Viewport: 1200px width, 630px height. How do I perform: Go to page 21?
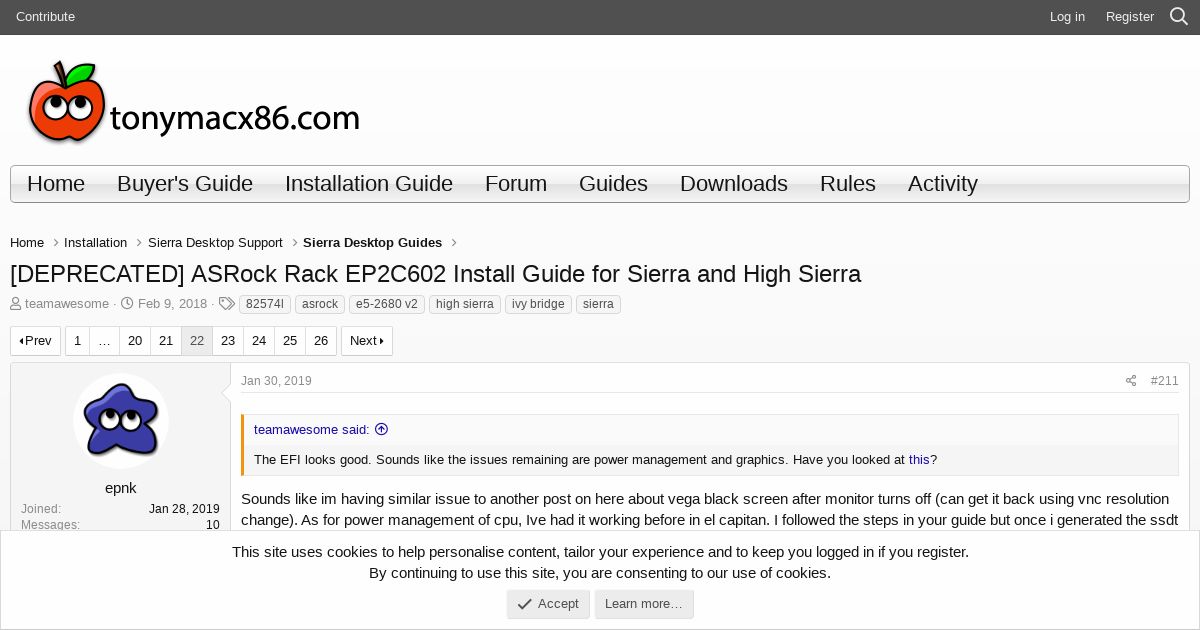(x=166, y=341)
